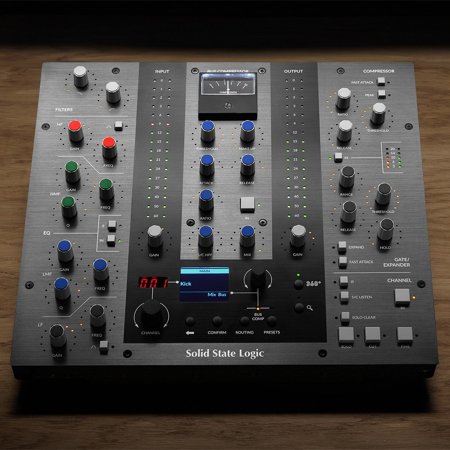Click the black LF FREQ knob
The height and width of the screenshot is (450, 450).
98,316
